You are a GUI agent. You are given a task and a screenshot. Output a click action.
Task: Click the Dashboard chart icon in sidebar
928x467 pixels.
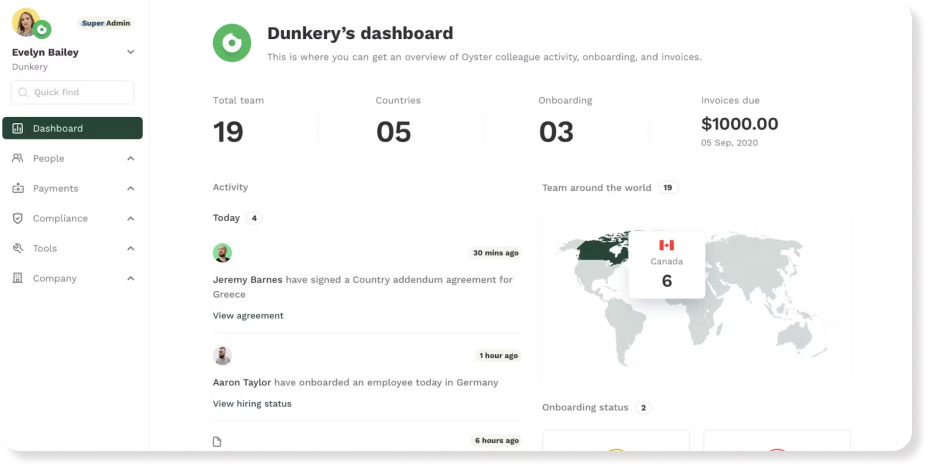pos(18,128)
